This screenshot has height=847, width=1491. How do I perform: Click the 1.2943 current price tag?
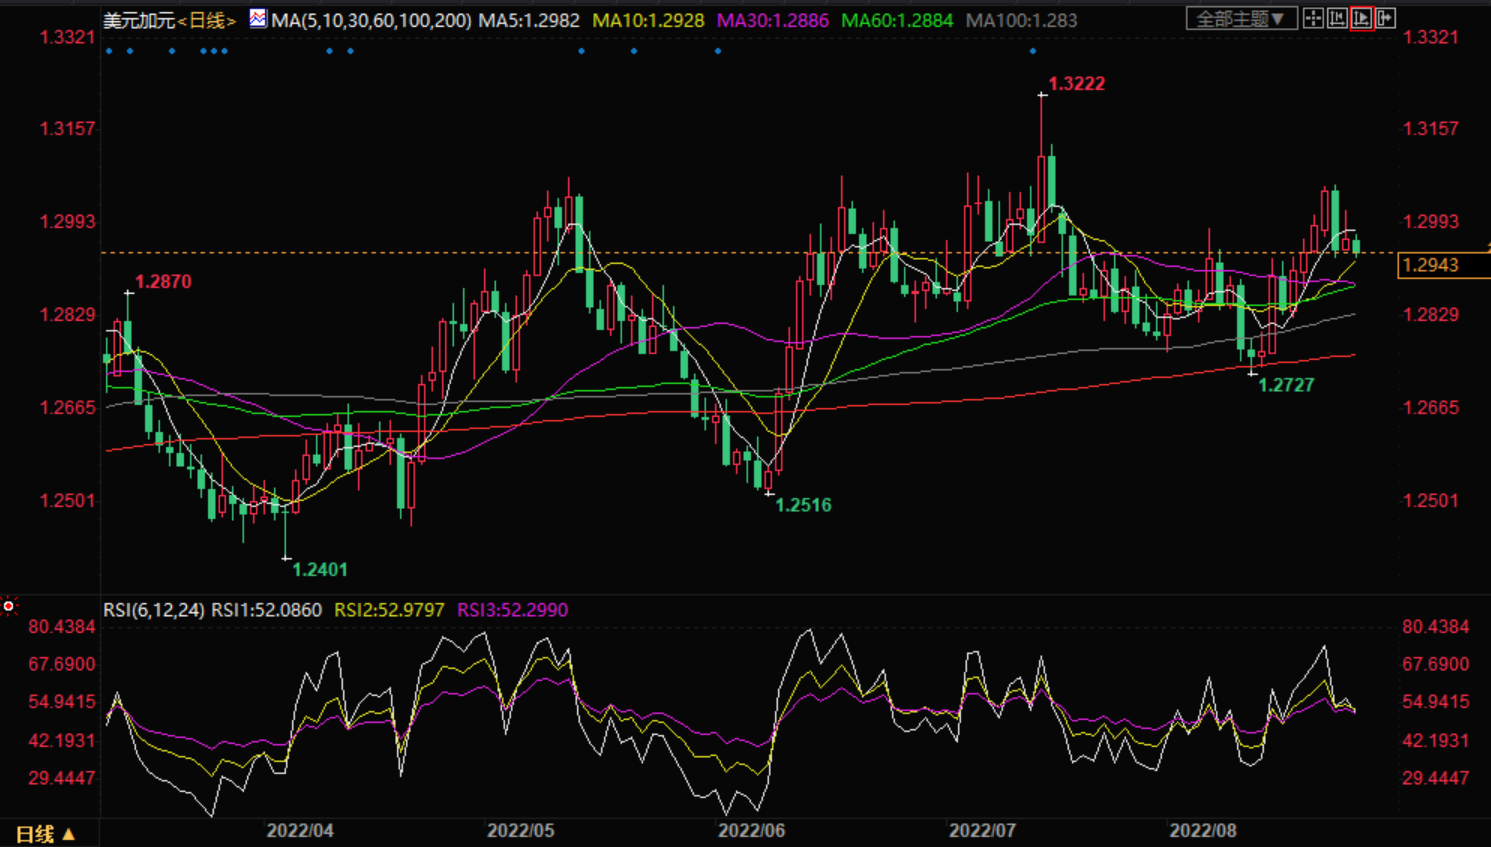1431,265
